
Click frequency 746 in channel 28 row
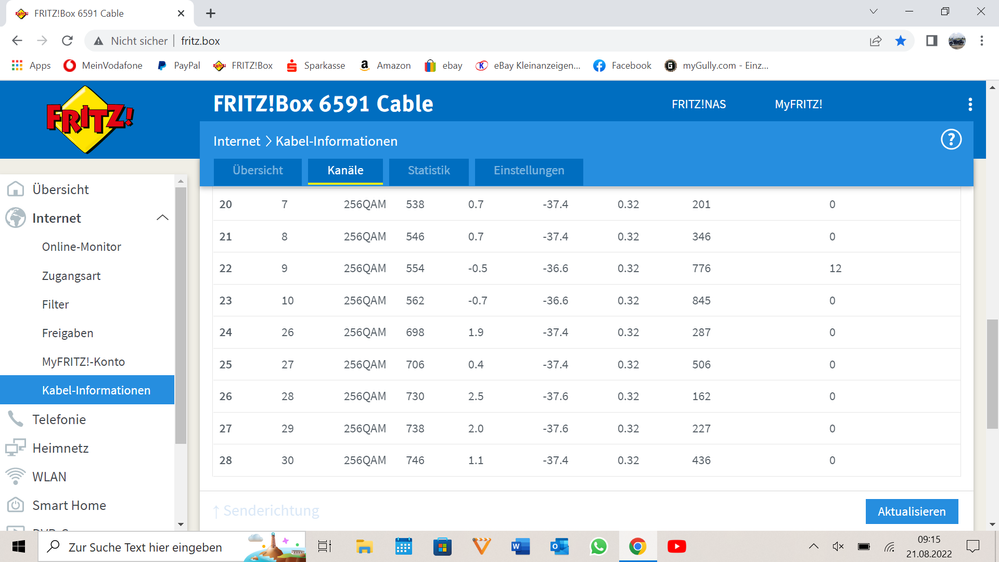[415, 460]
